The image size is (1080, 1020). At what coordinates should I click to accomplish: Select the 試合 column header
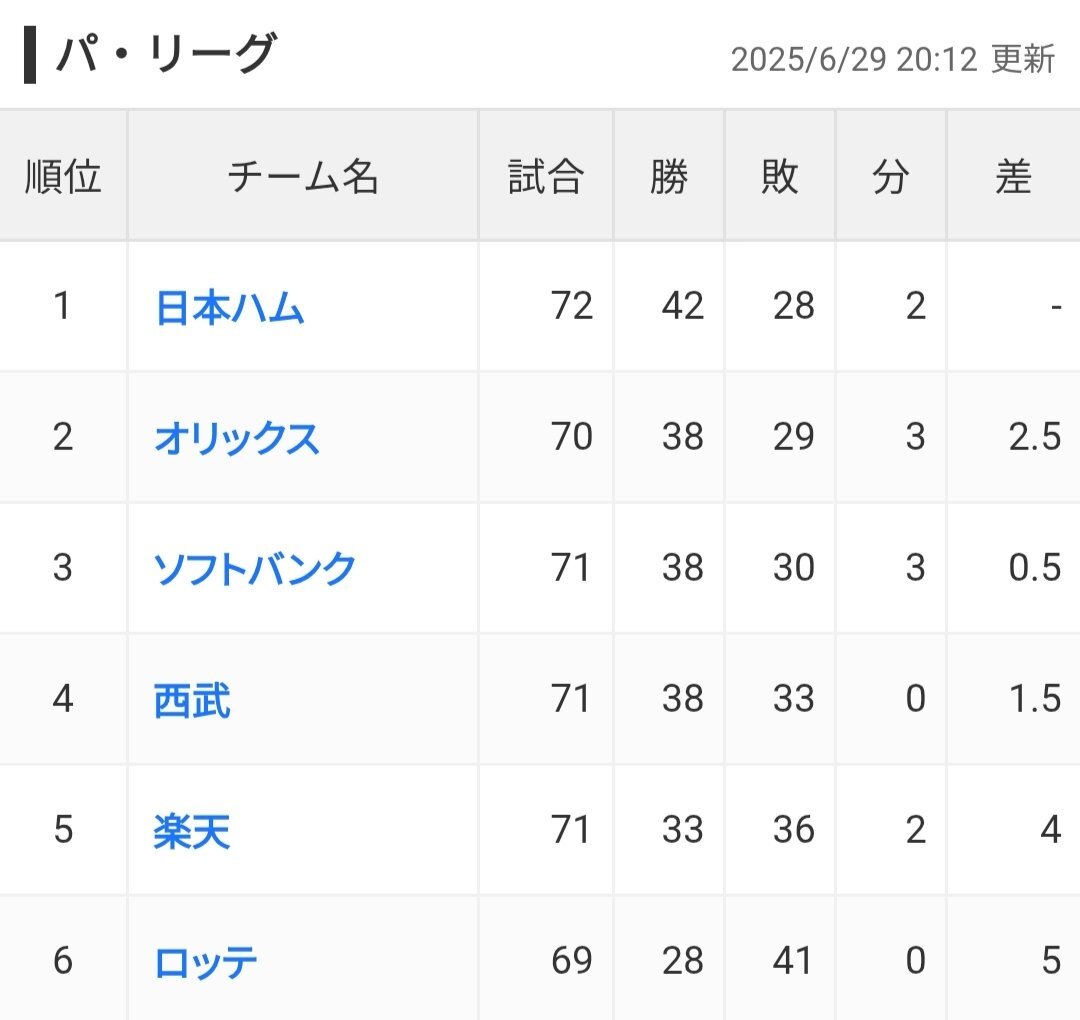coord(546,176)
